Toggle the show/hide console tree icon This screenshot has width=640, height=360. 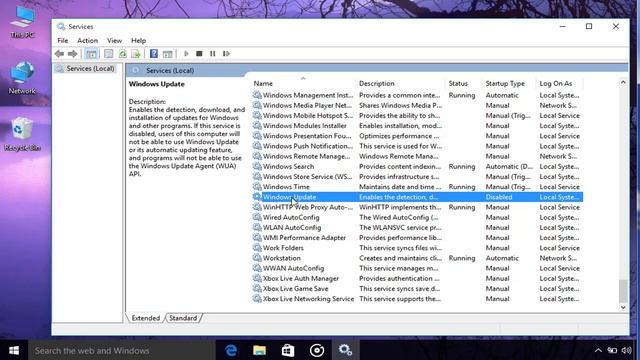[x=91, y=54]
